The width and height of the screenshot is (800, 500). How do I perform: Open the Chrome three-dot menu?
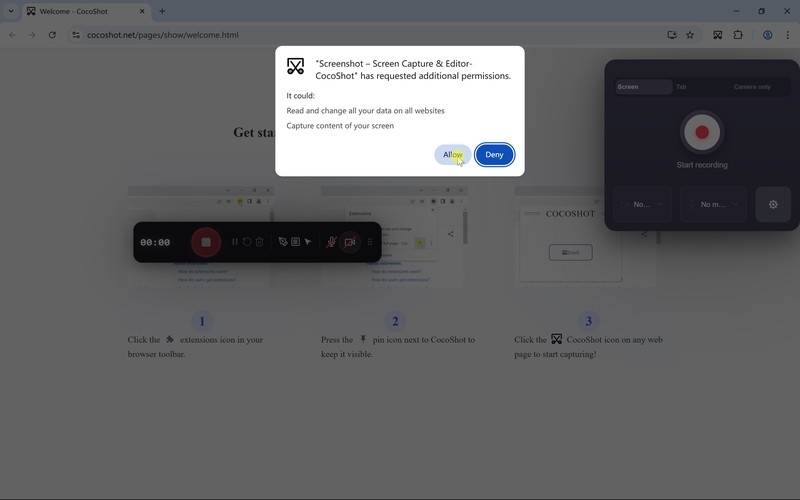coord(787,35)
